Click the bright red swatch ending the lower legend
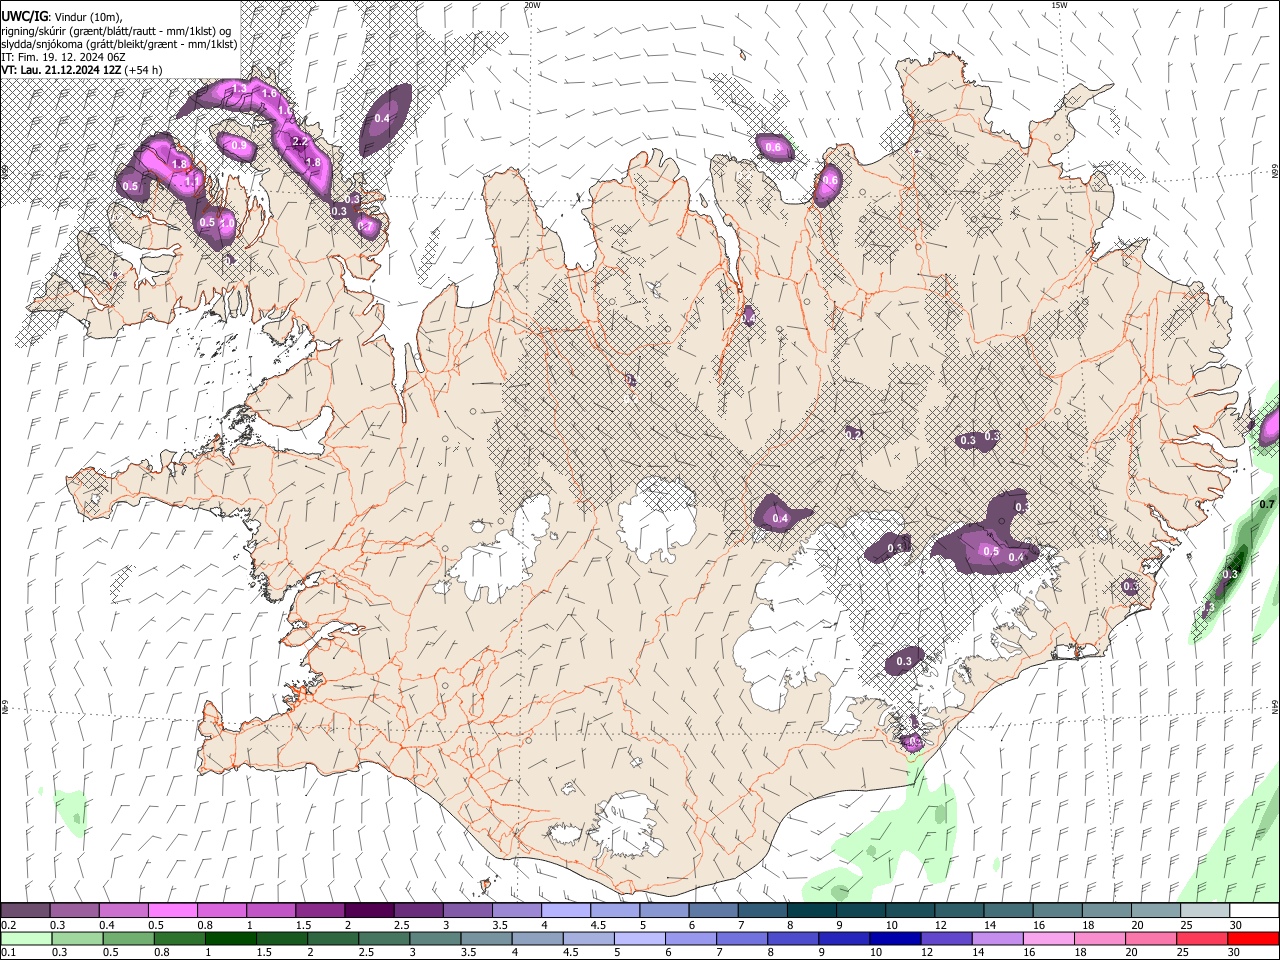The width and height of the screenshot is (1280, 960). (1252, 938)
